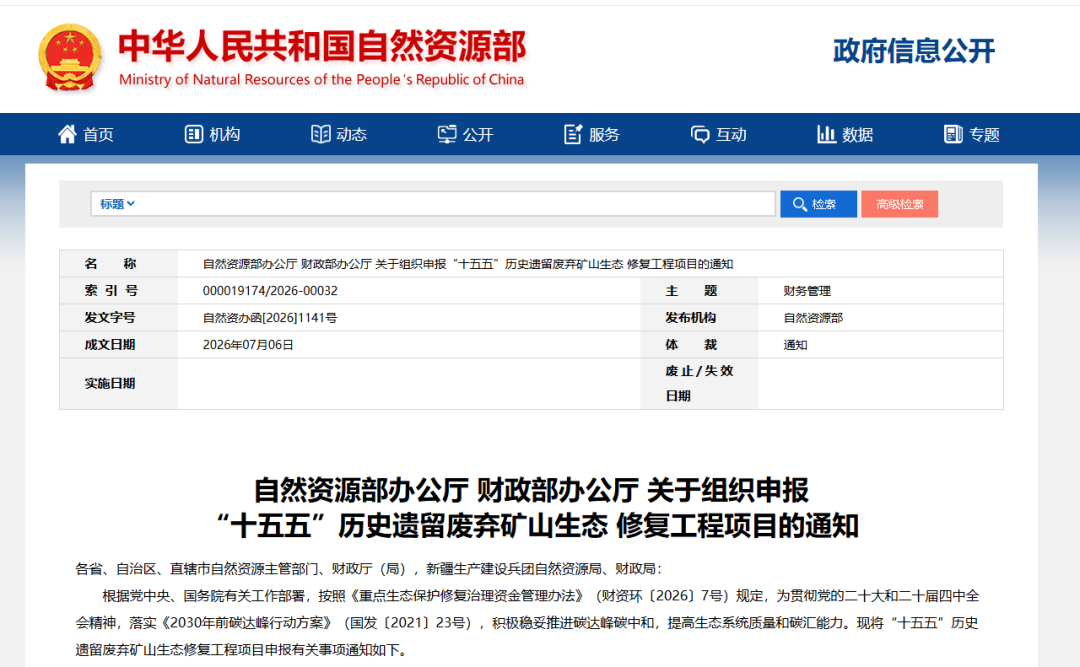The height and width of the screenshot is (667, 1080).
Task: Click the 废止/失效日期 label
Action: point(699,383)
